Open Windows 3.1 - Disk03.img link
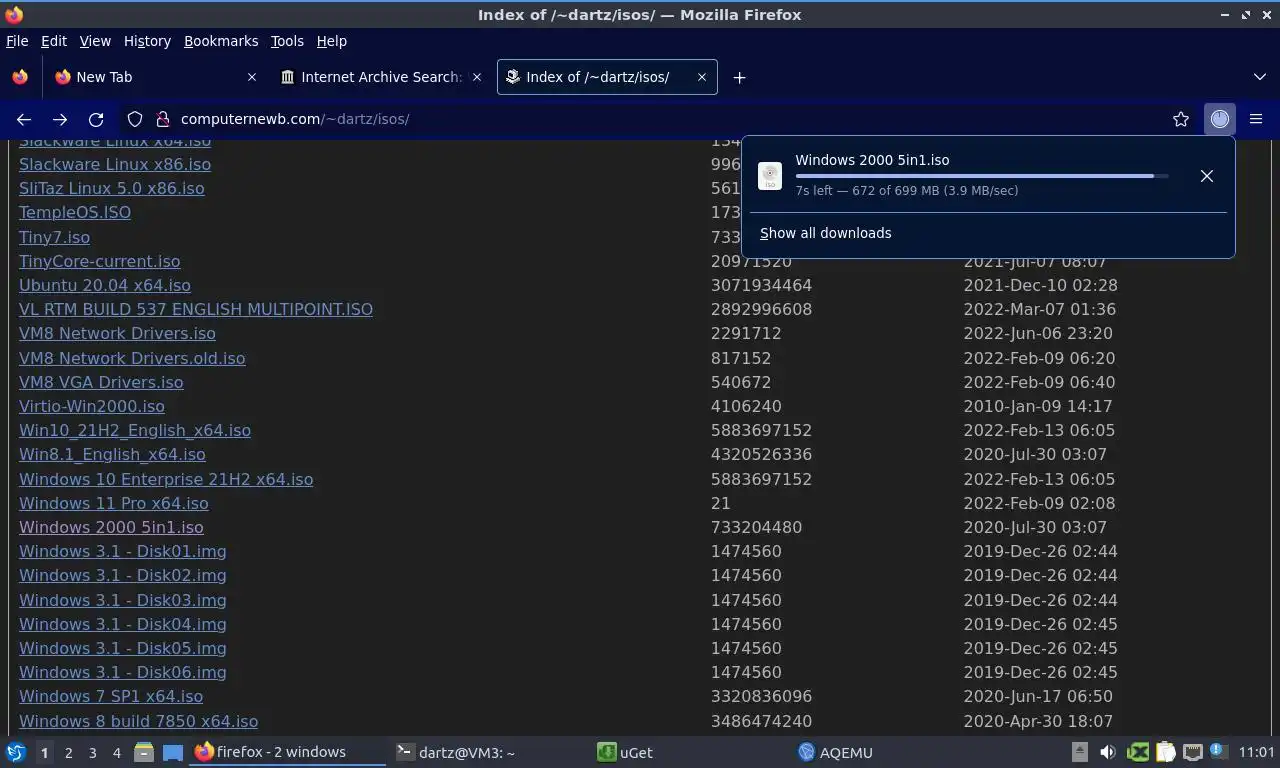1280x768 pixels. click(123, 600)
